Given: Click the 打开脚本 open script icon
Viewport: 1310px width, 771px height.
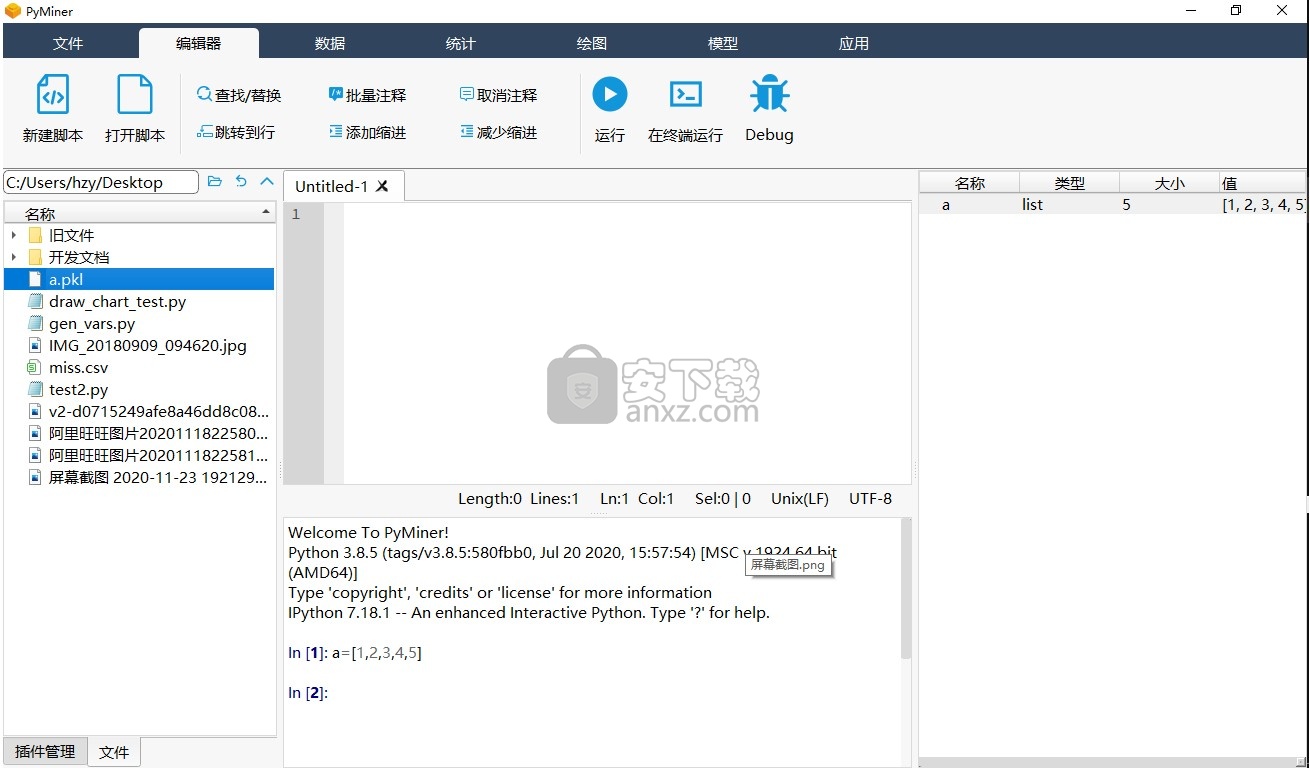Looking at the screenshot, I should [135, 95].
